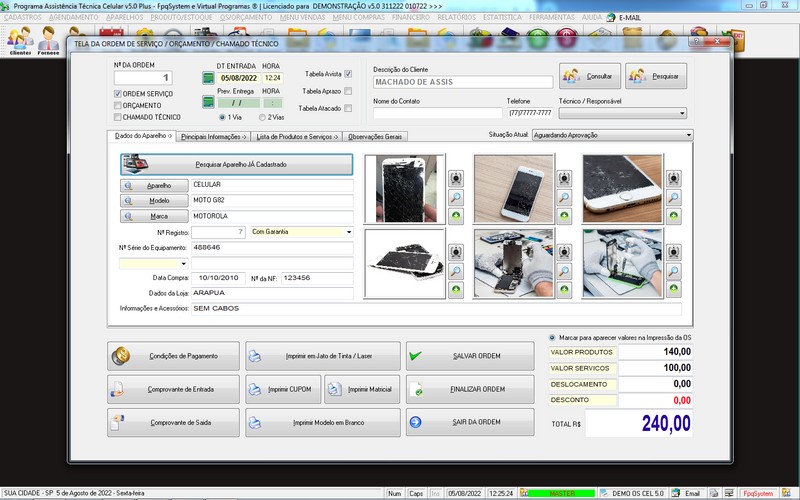Click the Clientes toolbar icon
The height and width of the screenshot is (500, 800).
20,41
